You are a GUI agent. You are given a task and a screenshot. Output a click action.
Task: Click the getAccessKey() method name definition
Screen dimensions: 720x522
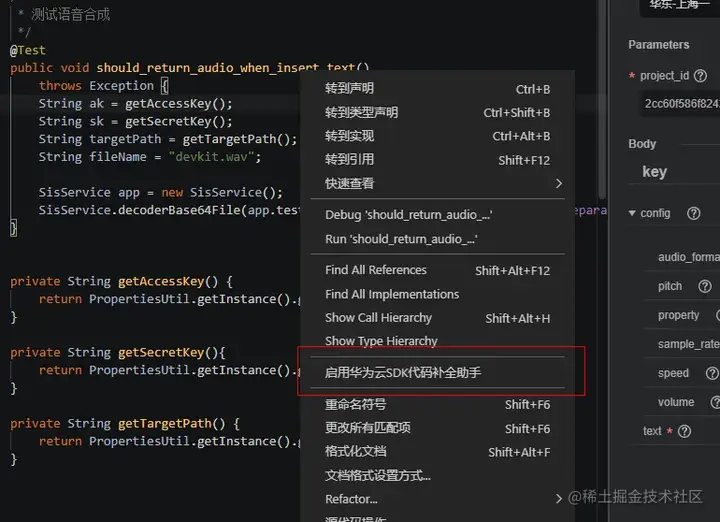tap(168, 281)
